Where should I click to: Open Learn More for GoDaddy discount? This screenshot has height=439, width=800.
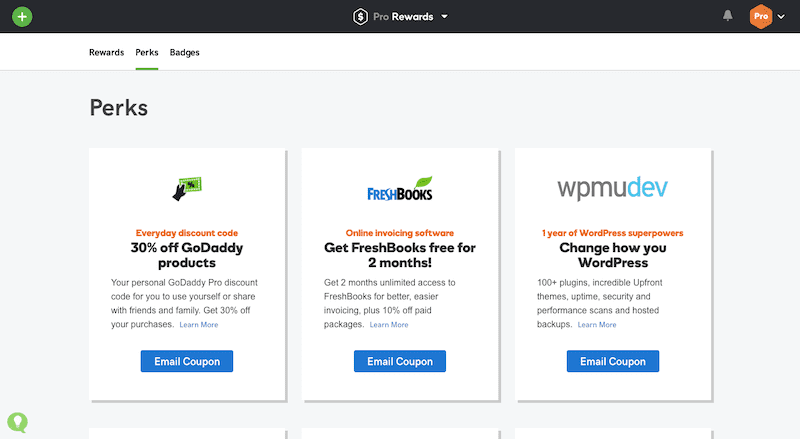[198, 325]
